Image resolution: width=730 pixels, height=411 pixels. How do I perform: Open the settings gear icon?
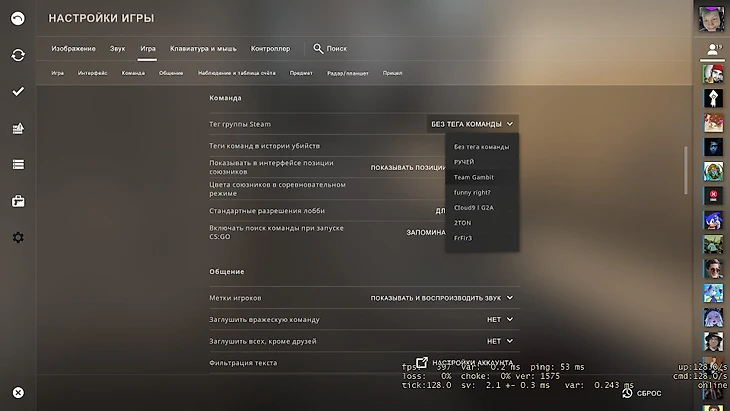pyautogui.click(x=18, y=237)
